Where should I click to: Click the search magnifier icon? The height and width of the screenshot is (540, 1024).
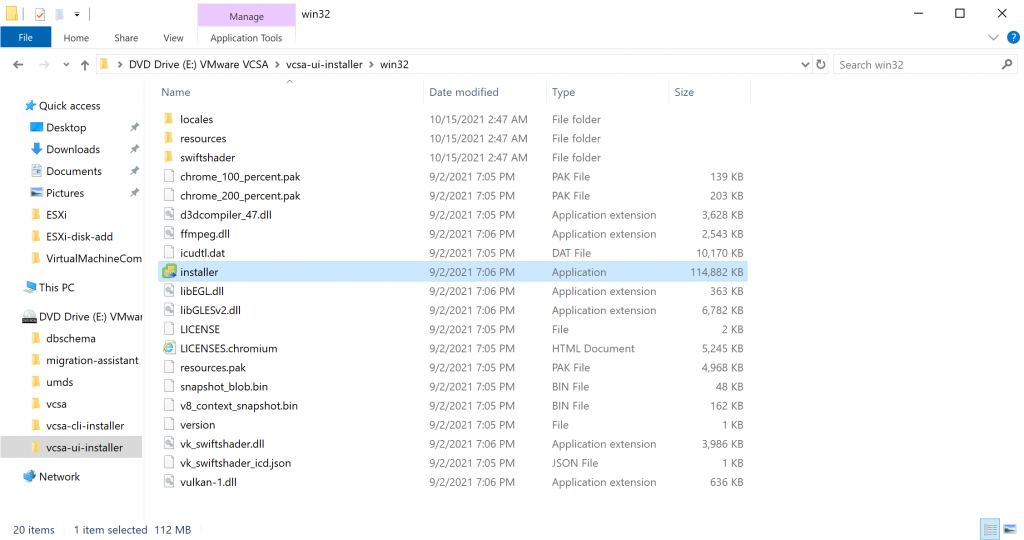tap(1007, 65)
